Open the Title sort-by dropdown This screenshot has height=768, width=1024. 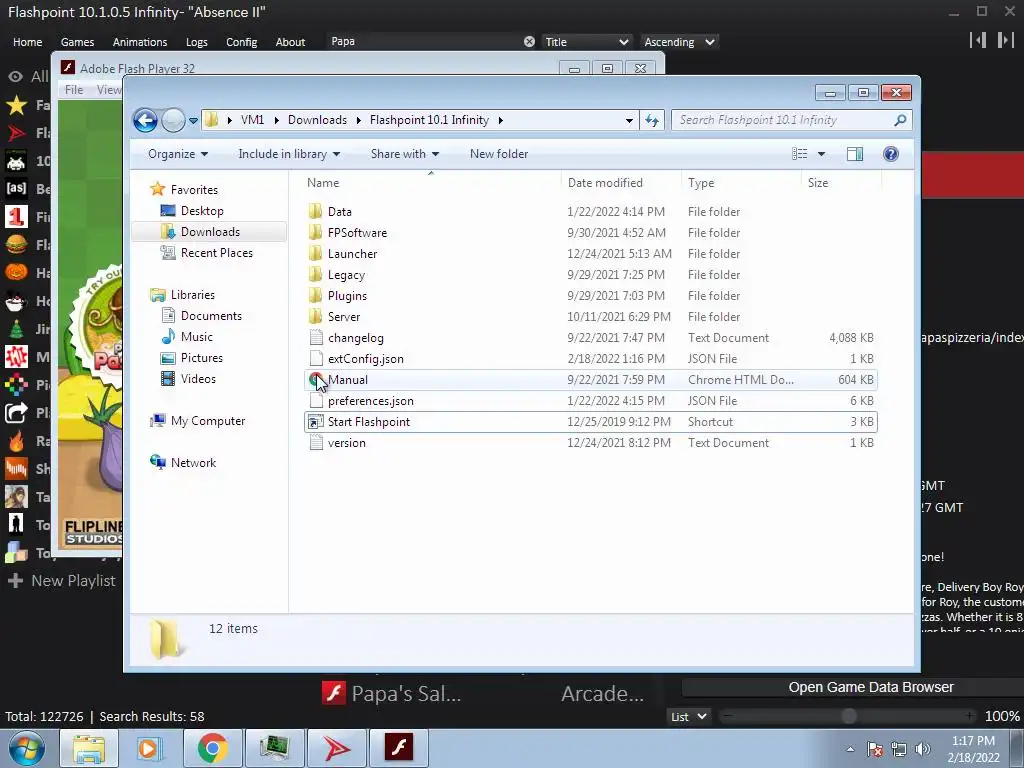[586, 42]
